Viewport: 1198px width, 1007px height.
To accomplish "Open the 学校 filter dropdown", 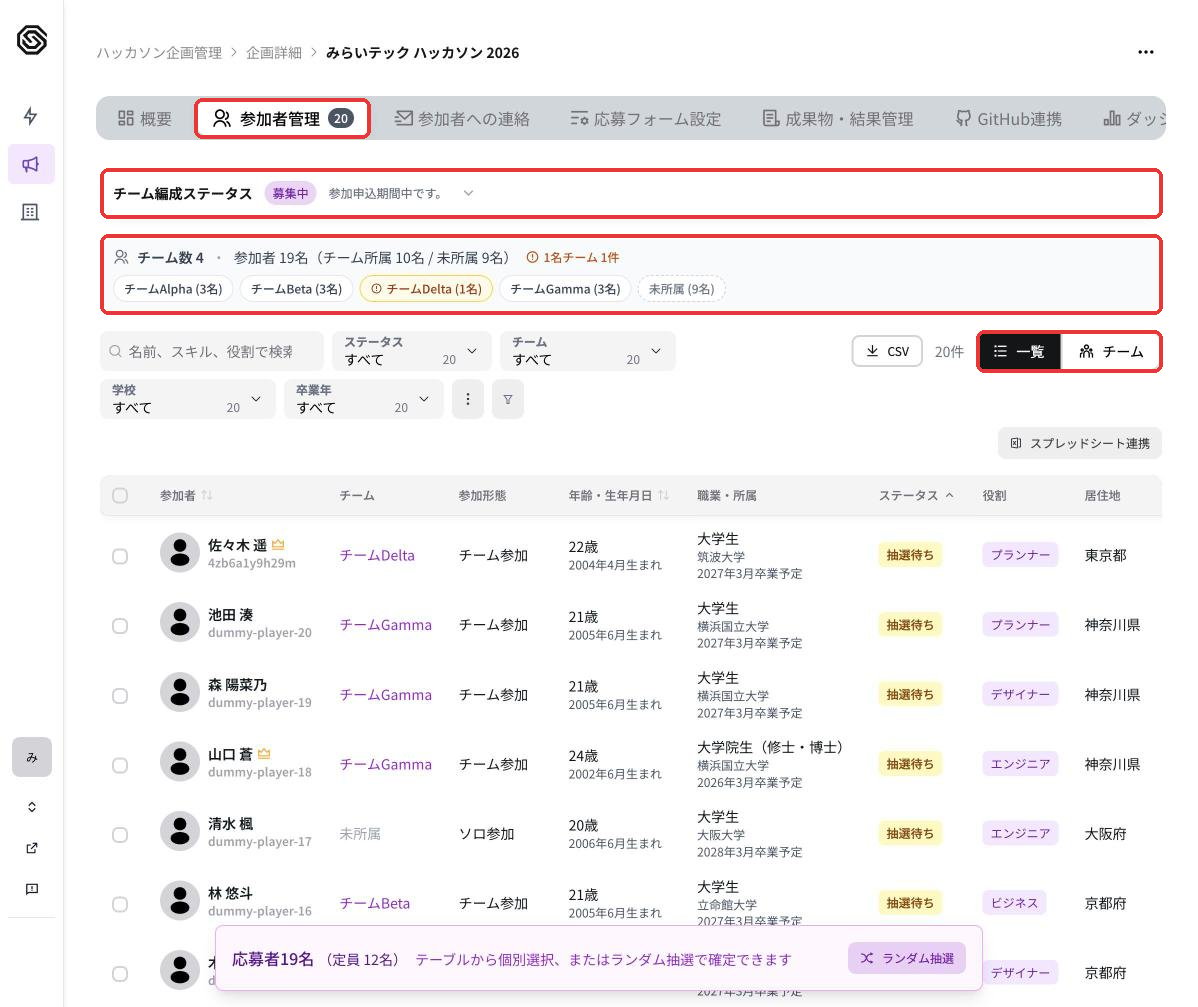I will click(187, 399).
